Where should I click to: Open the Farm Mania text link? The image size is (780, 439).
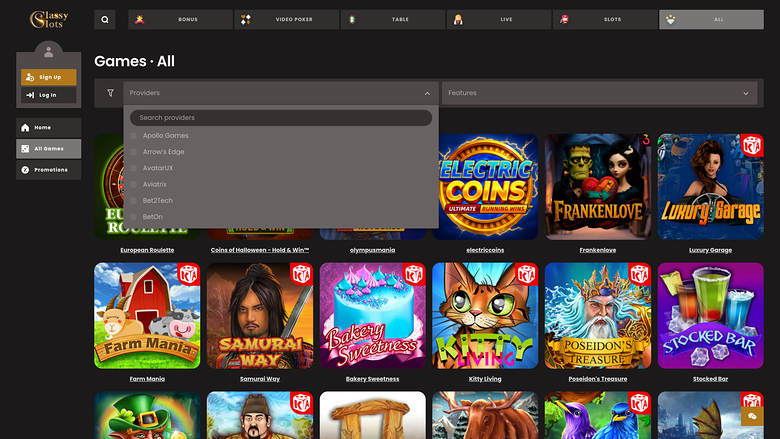click(147, 379)
